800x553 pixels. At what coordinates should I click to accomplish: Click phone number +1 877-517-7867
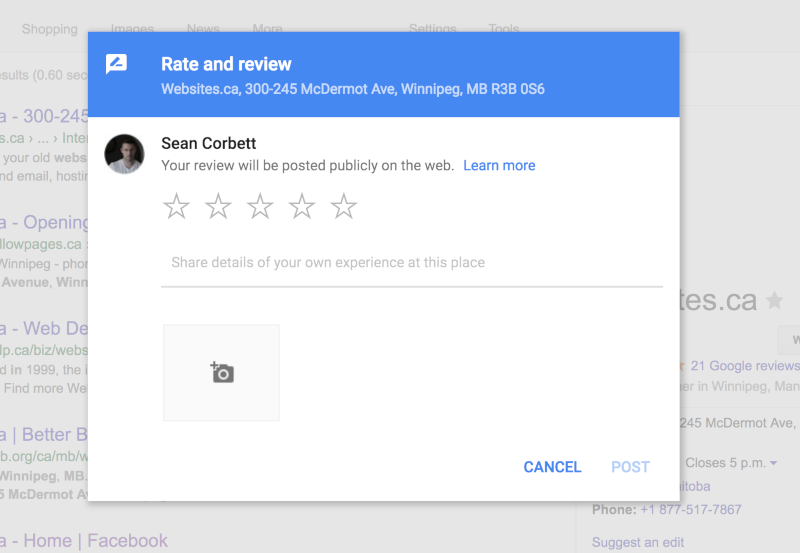691,509
